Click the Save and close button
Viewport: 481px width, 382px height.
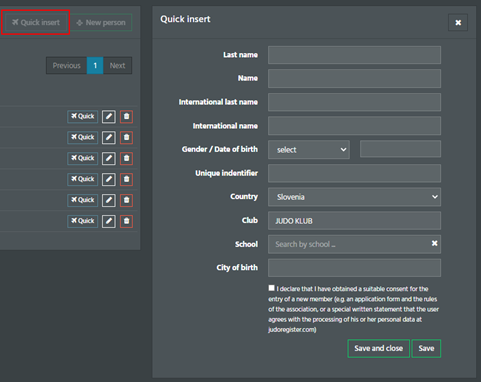(378, 348)
